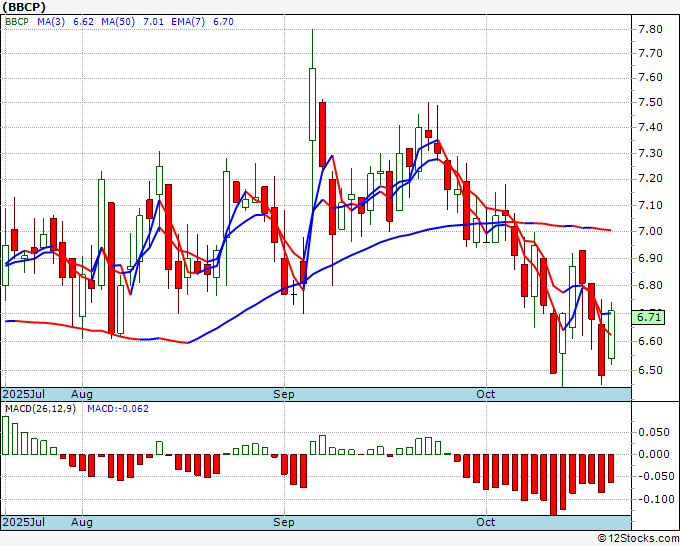Click the 6.80 price axis label
The image size is (680, 546).
tap(650, 285)
